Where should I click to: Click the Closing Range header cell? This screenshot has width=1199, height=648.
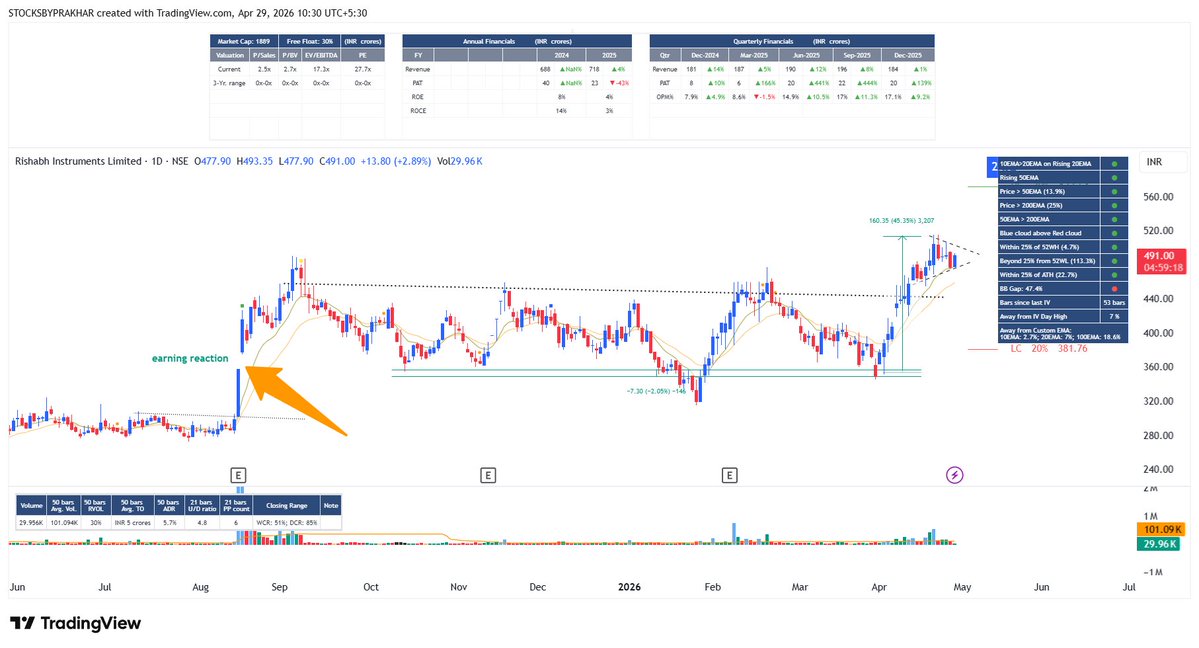[x=287, y=506]
